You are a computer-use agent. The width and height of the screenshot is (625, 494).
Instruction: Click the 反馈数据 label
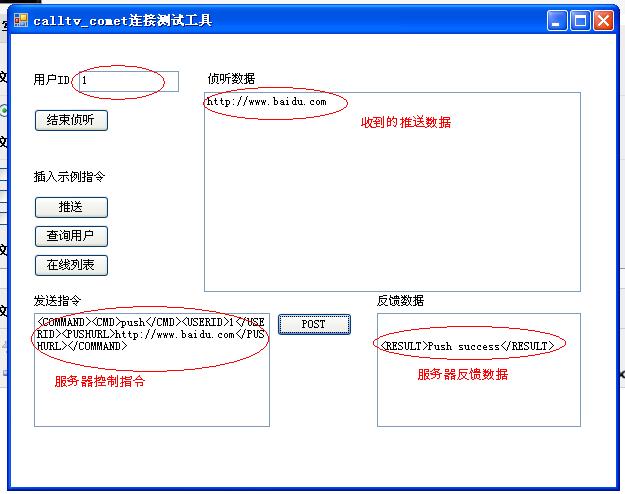coord(401,301)
